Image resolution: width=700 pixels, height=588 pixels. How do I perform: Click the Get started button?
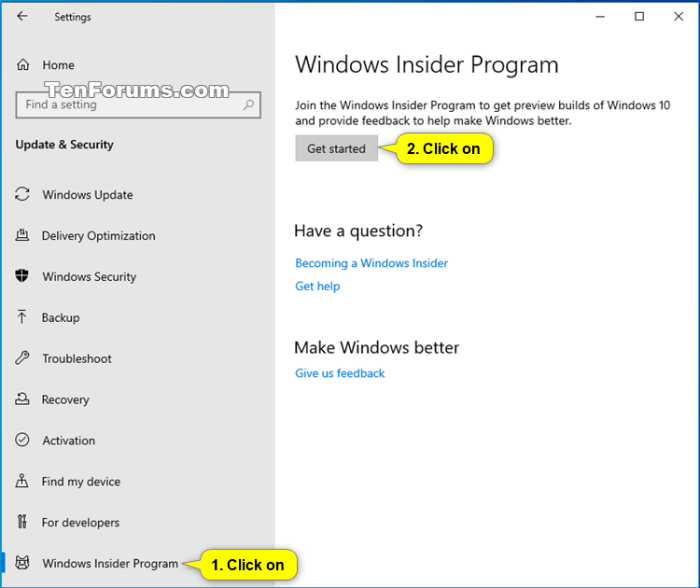[x=336, y=148]
